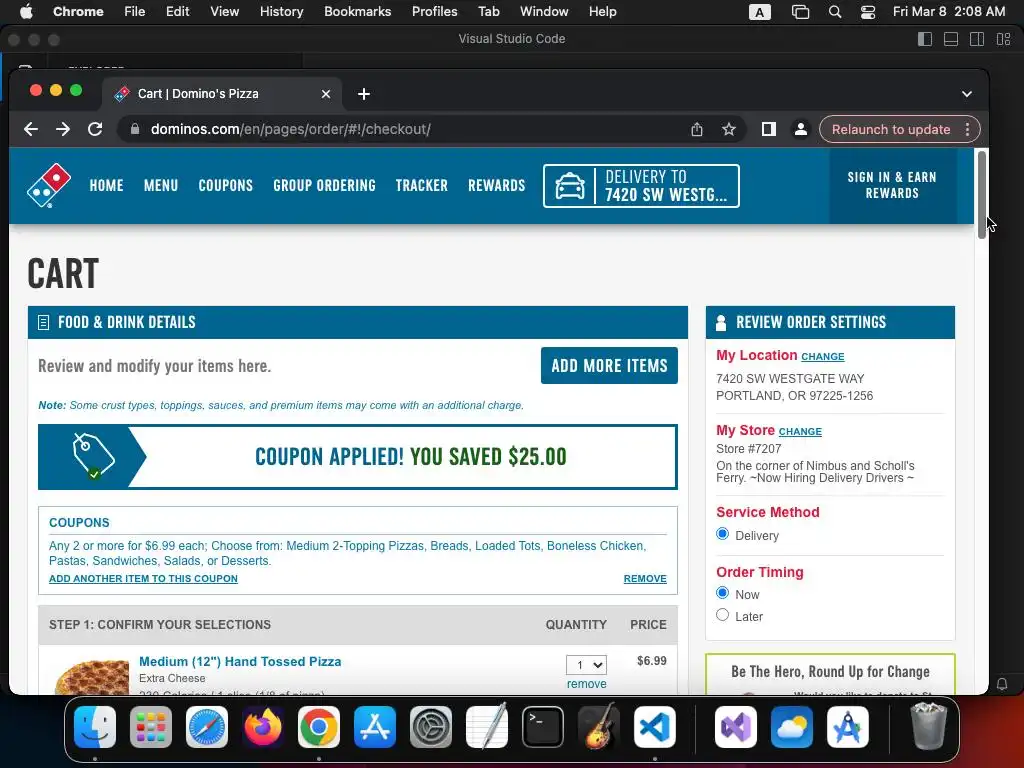The image size is (1024, 768).
Task: Open Finder from the dock
Action: (95, 726)
